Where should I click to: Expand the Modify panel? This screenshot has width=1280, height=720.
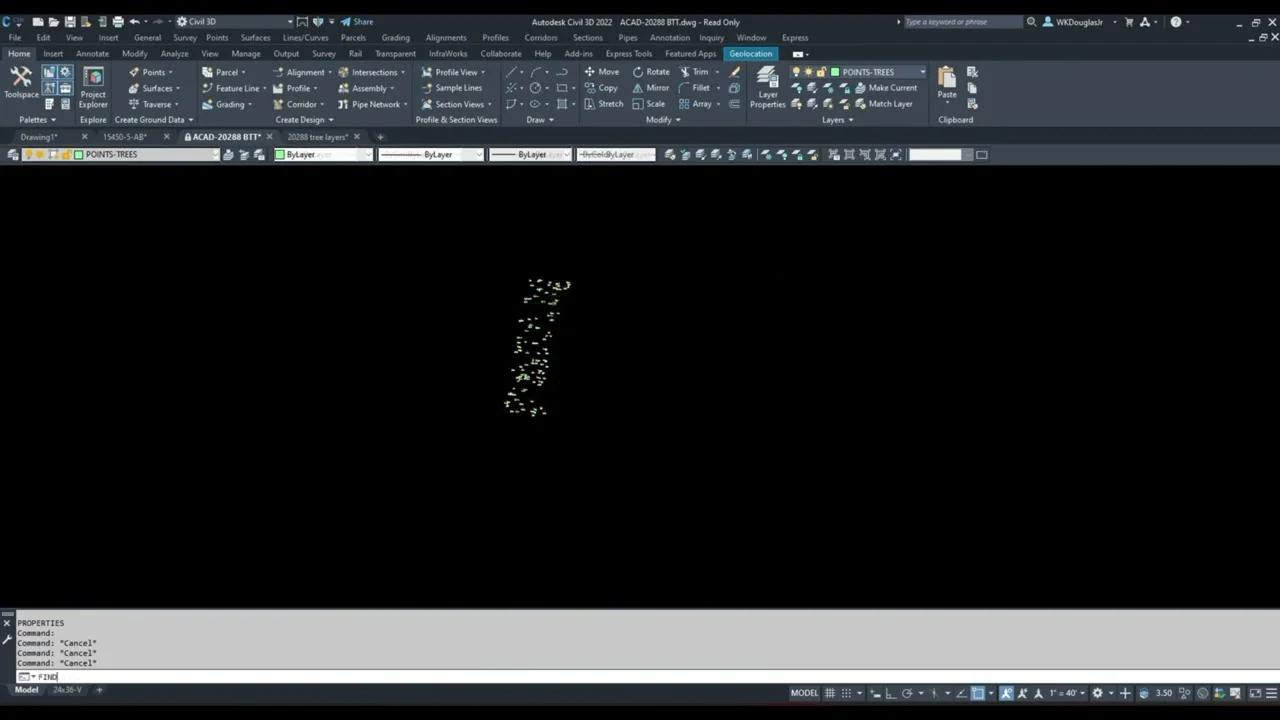coord(663,120)
